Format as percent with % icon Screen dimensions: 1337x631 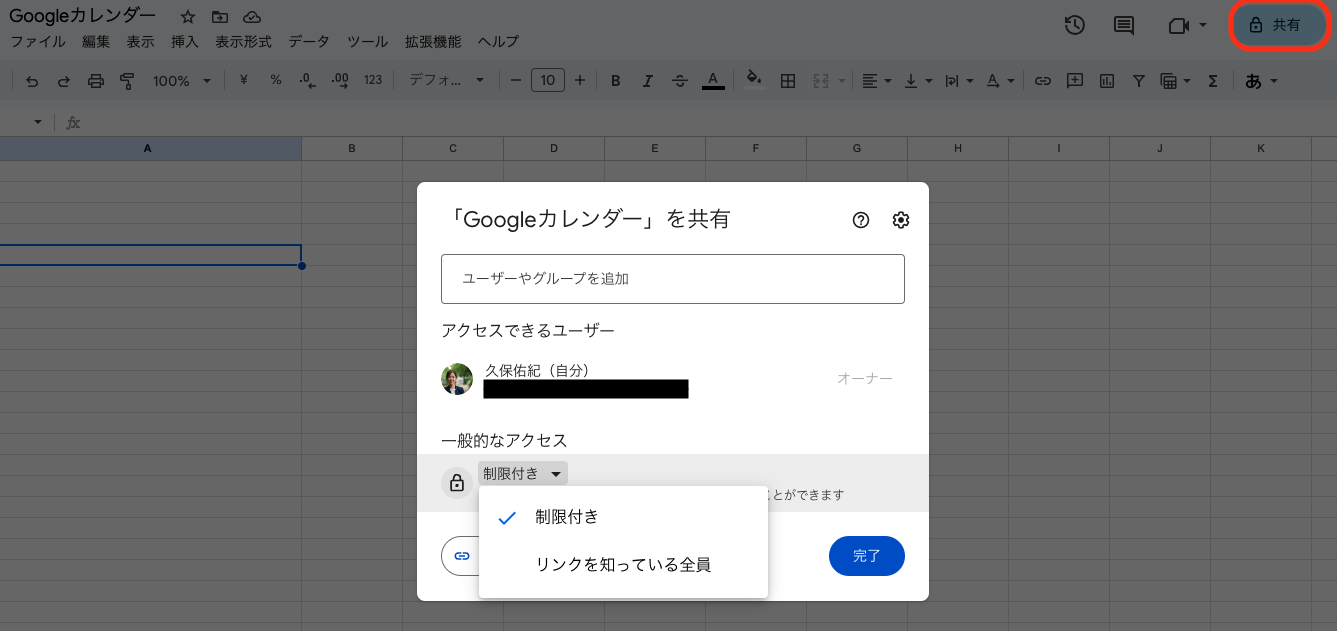point(276,80)
